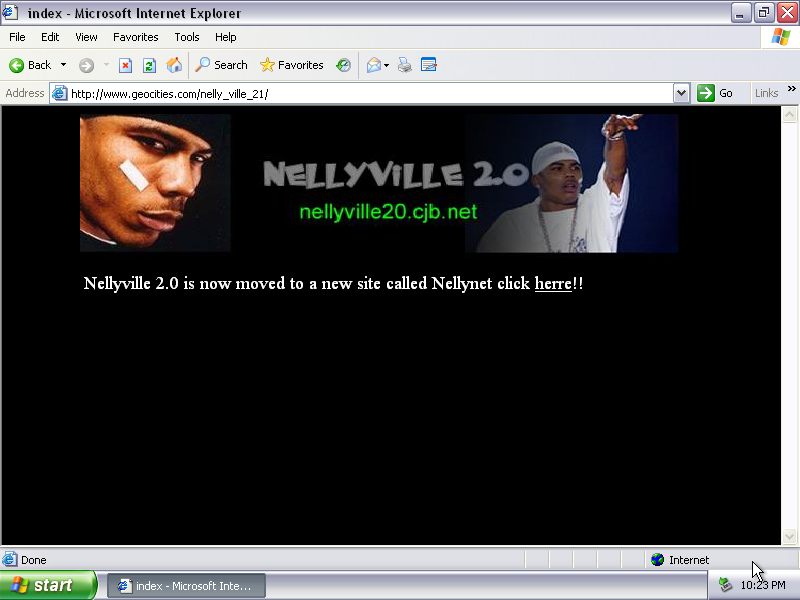The image size is (800, 600).
Task: Go to the Home page icon
Action: [174, 65]
